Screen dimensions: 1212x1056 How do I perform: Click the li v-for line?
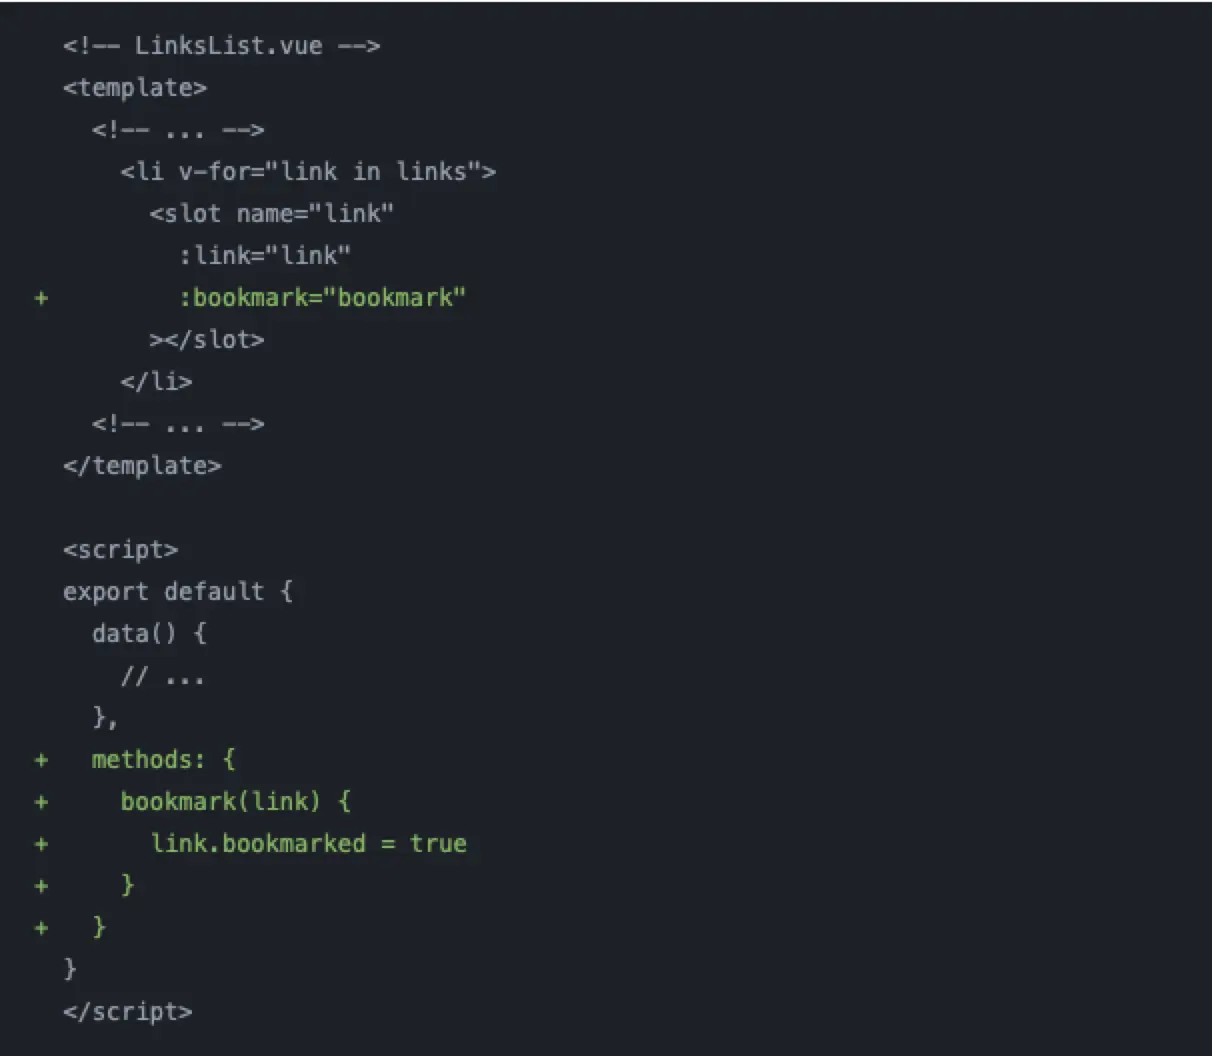pos(308,172)
